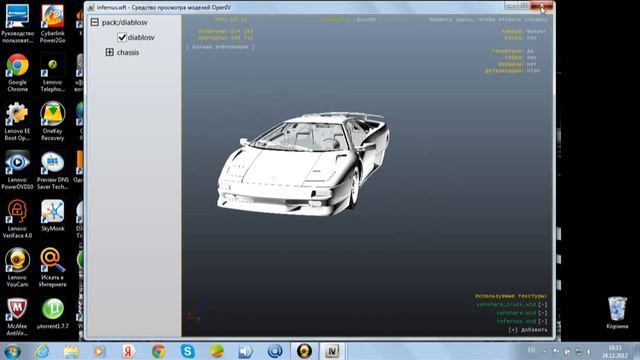Switch to the BoundS view mode

click(366, 19)
